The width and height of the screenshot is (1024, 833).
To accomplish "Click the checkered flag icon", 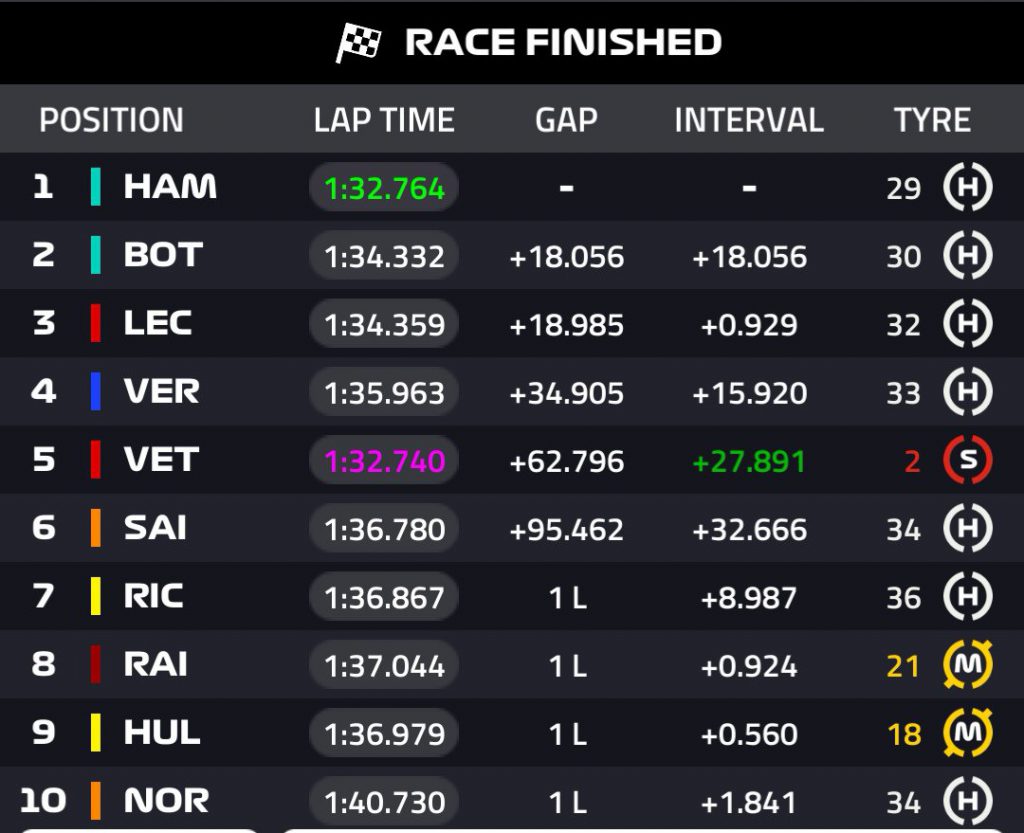I will point(358,42).
